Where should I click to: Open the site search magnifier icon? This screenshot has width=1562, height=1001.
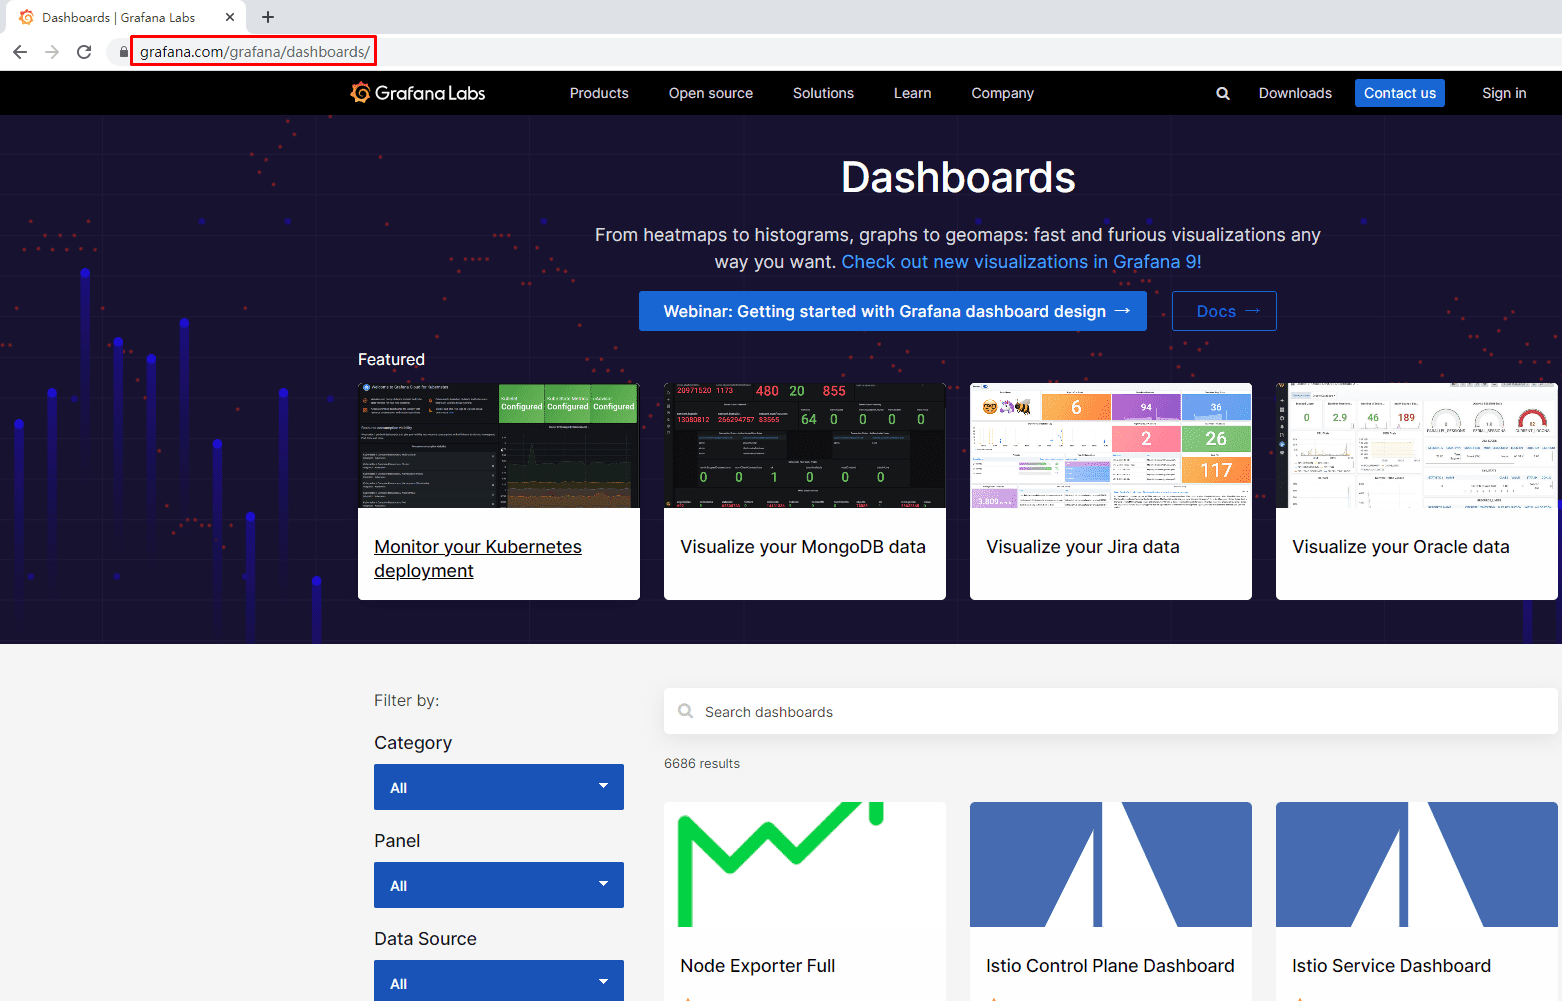(1222, 93)
